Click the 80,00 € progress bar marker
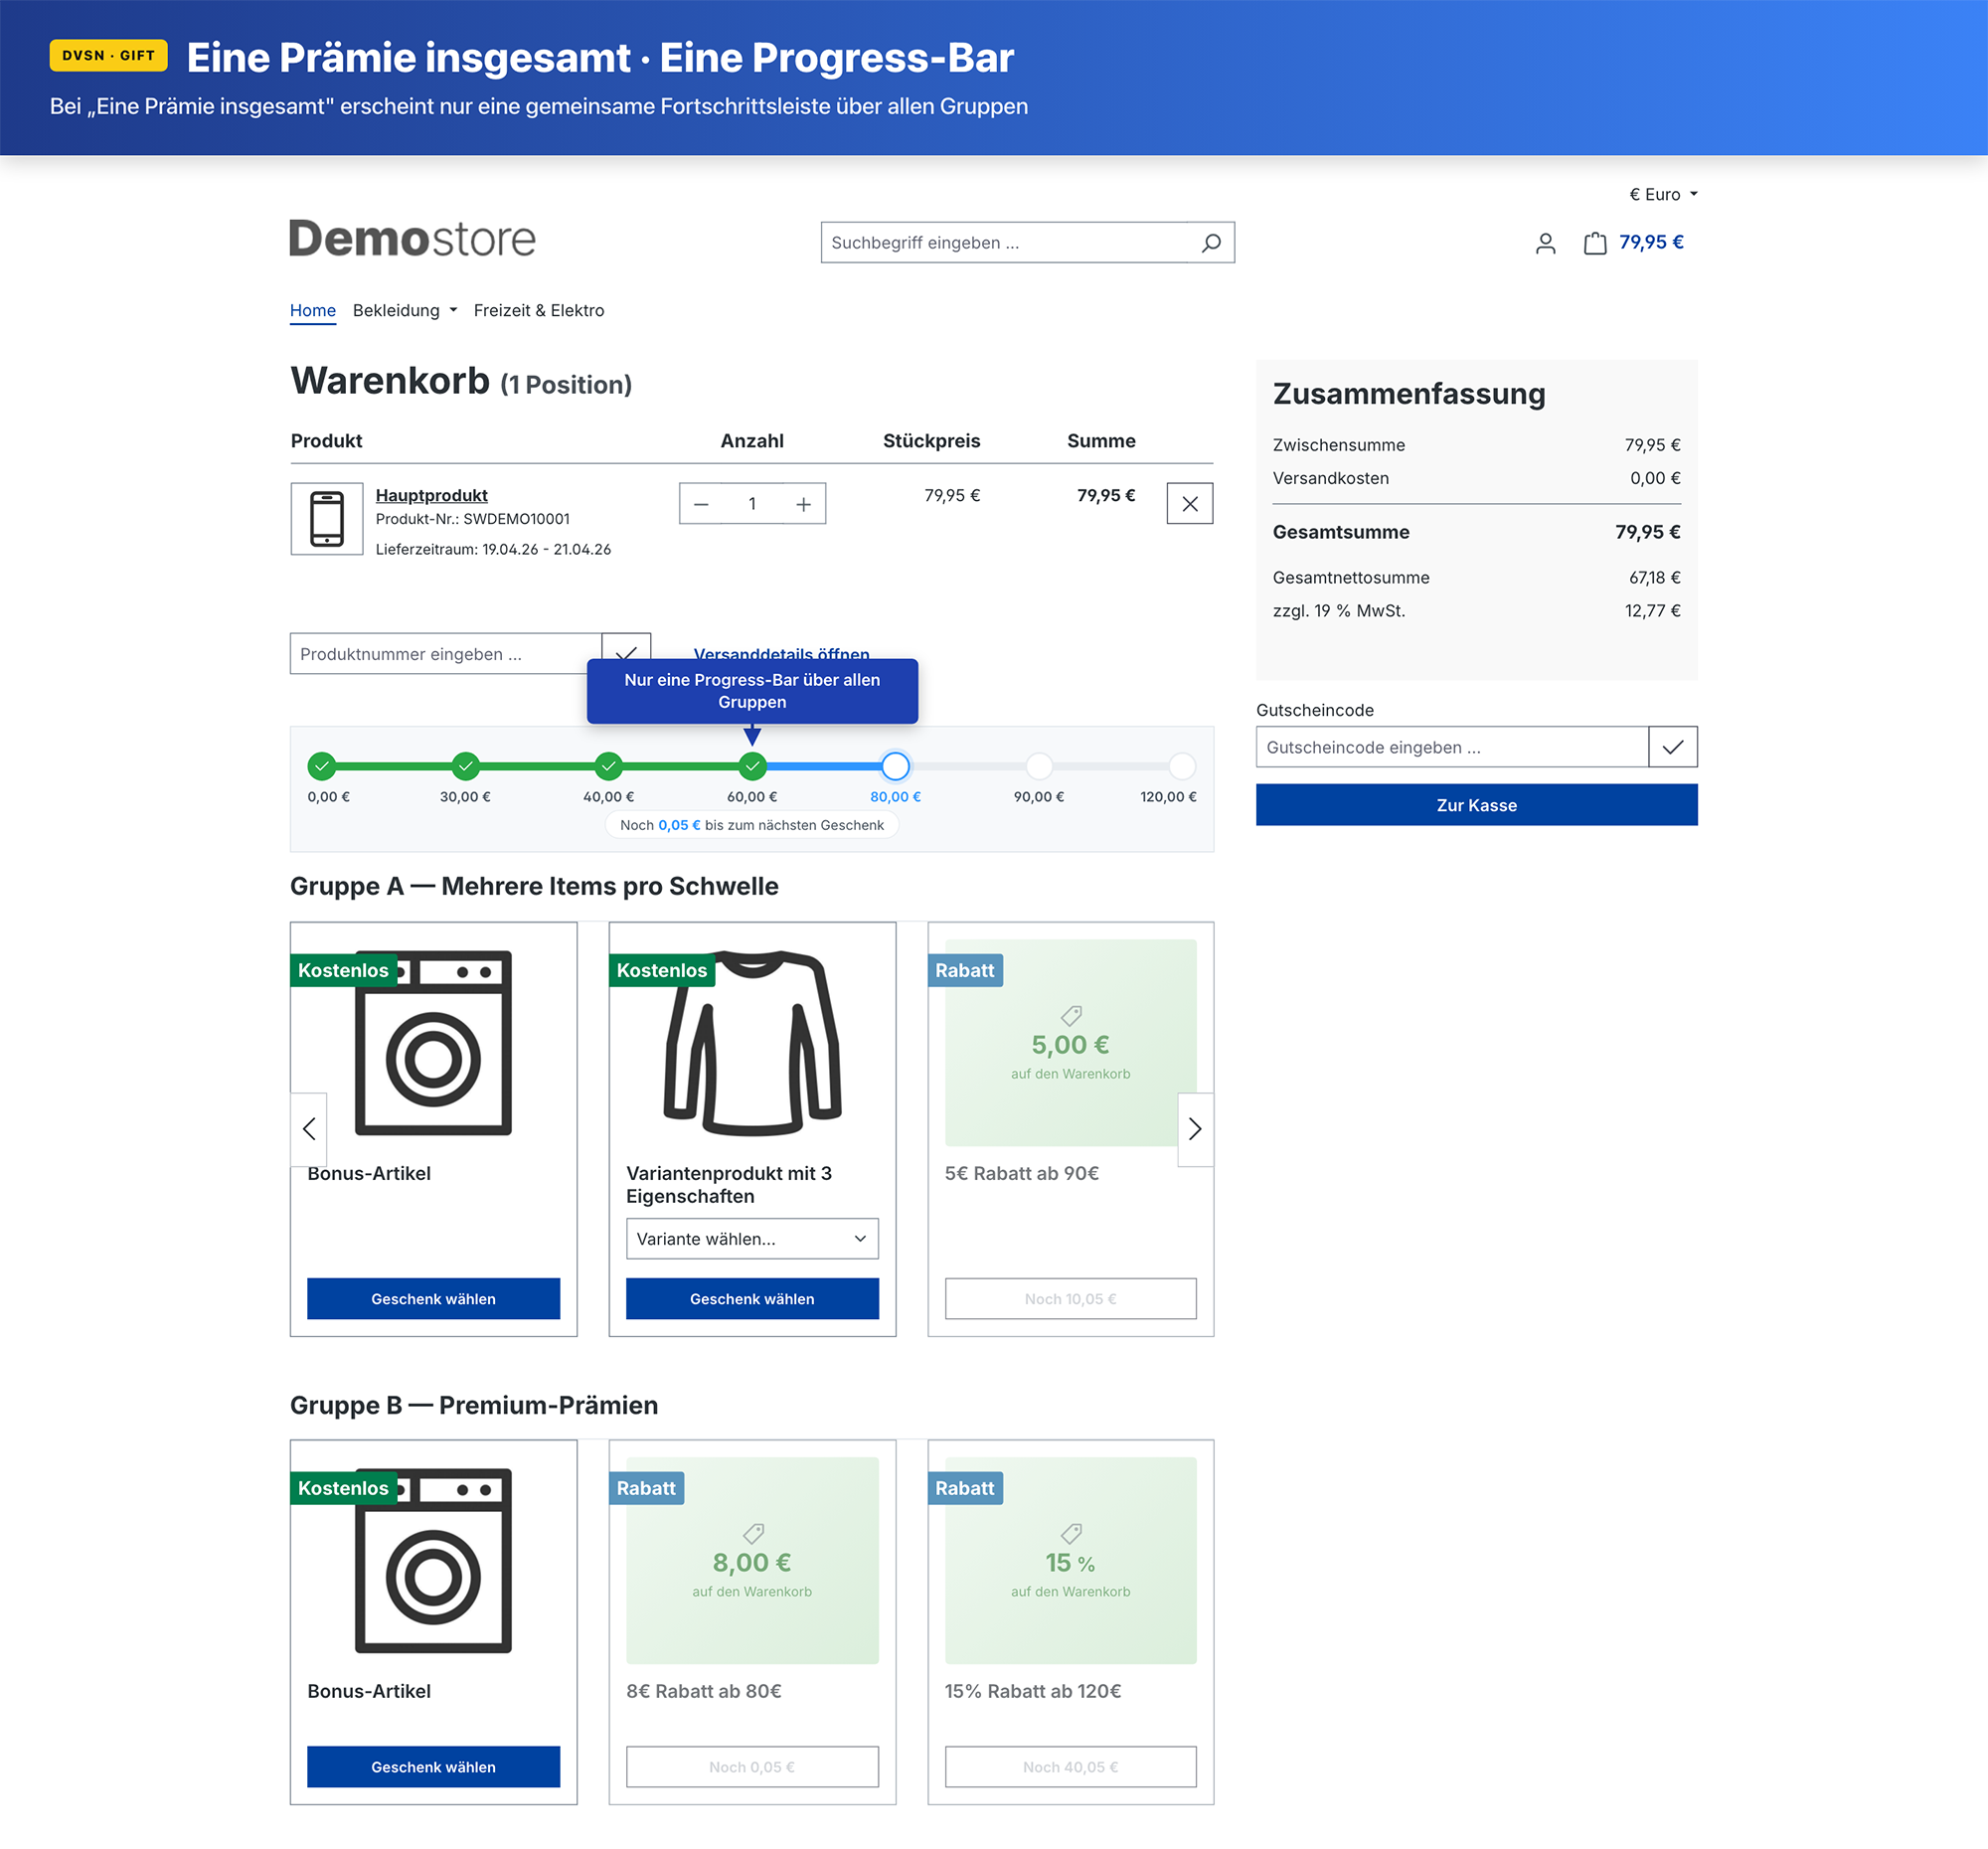Viewport: 1988px width, 1849px height. pos(895,766)
